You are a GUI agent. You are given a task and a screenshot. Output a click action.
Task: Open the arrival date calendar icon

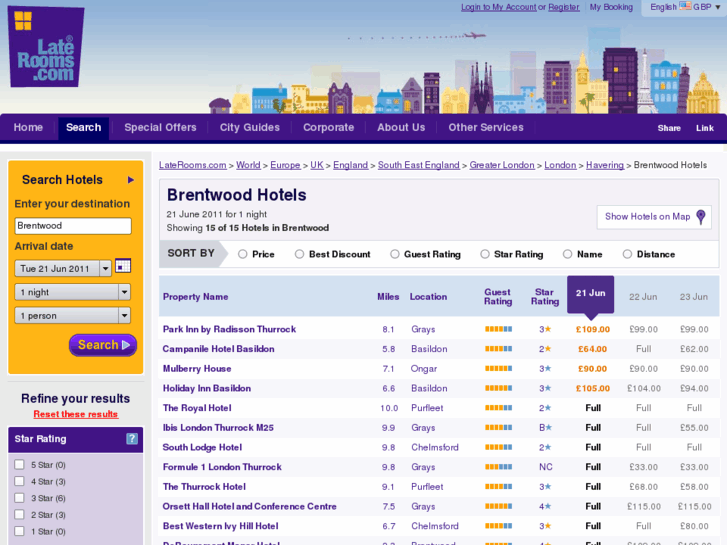coord(123,266)
